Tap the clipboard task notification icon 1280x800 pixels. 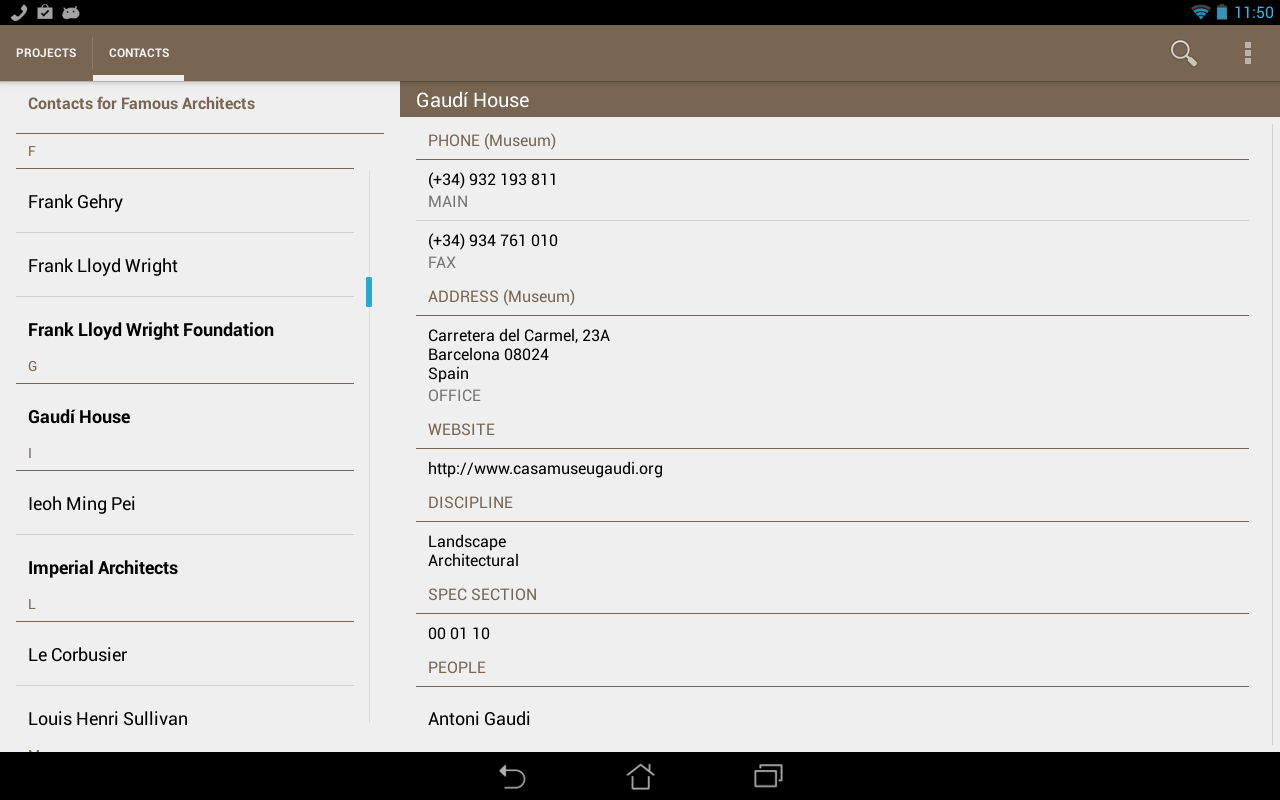coord(45,12)
